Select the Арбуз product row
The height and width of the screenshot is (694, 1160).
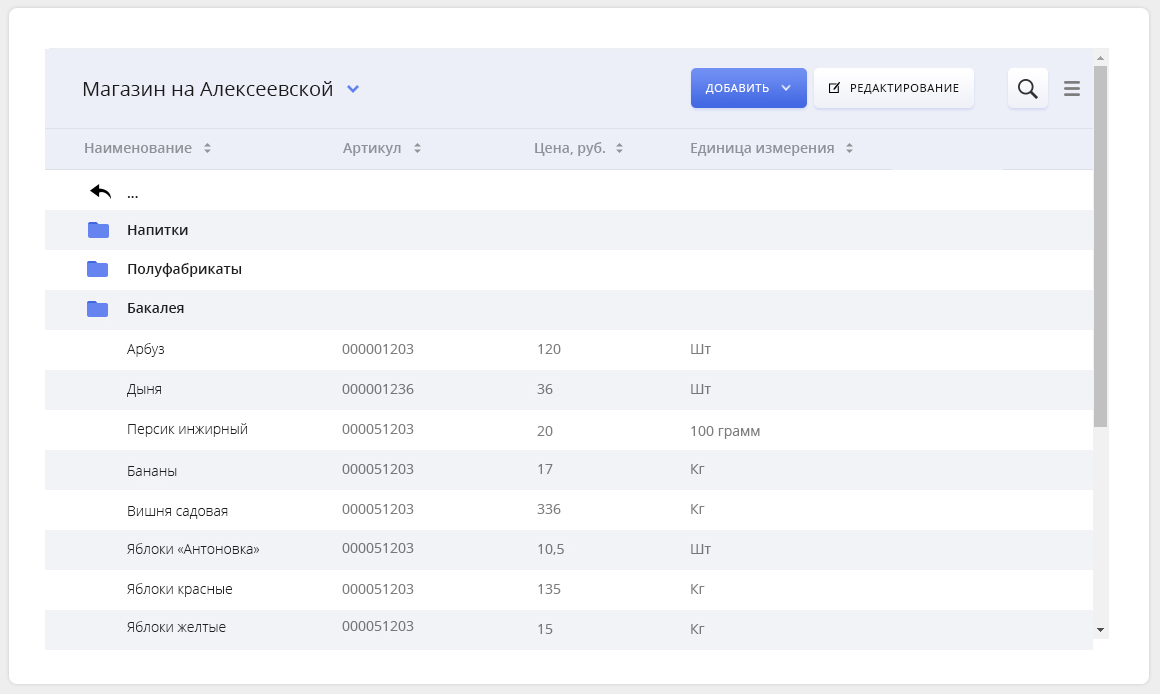(x=568, y=349)
